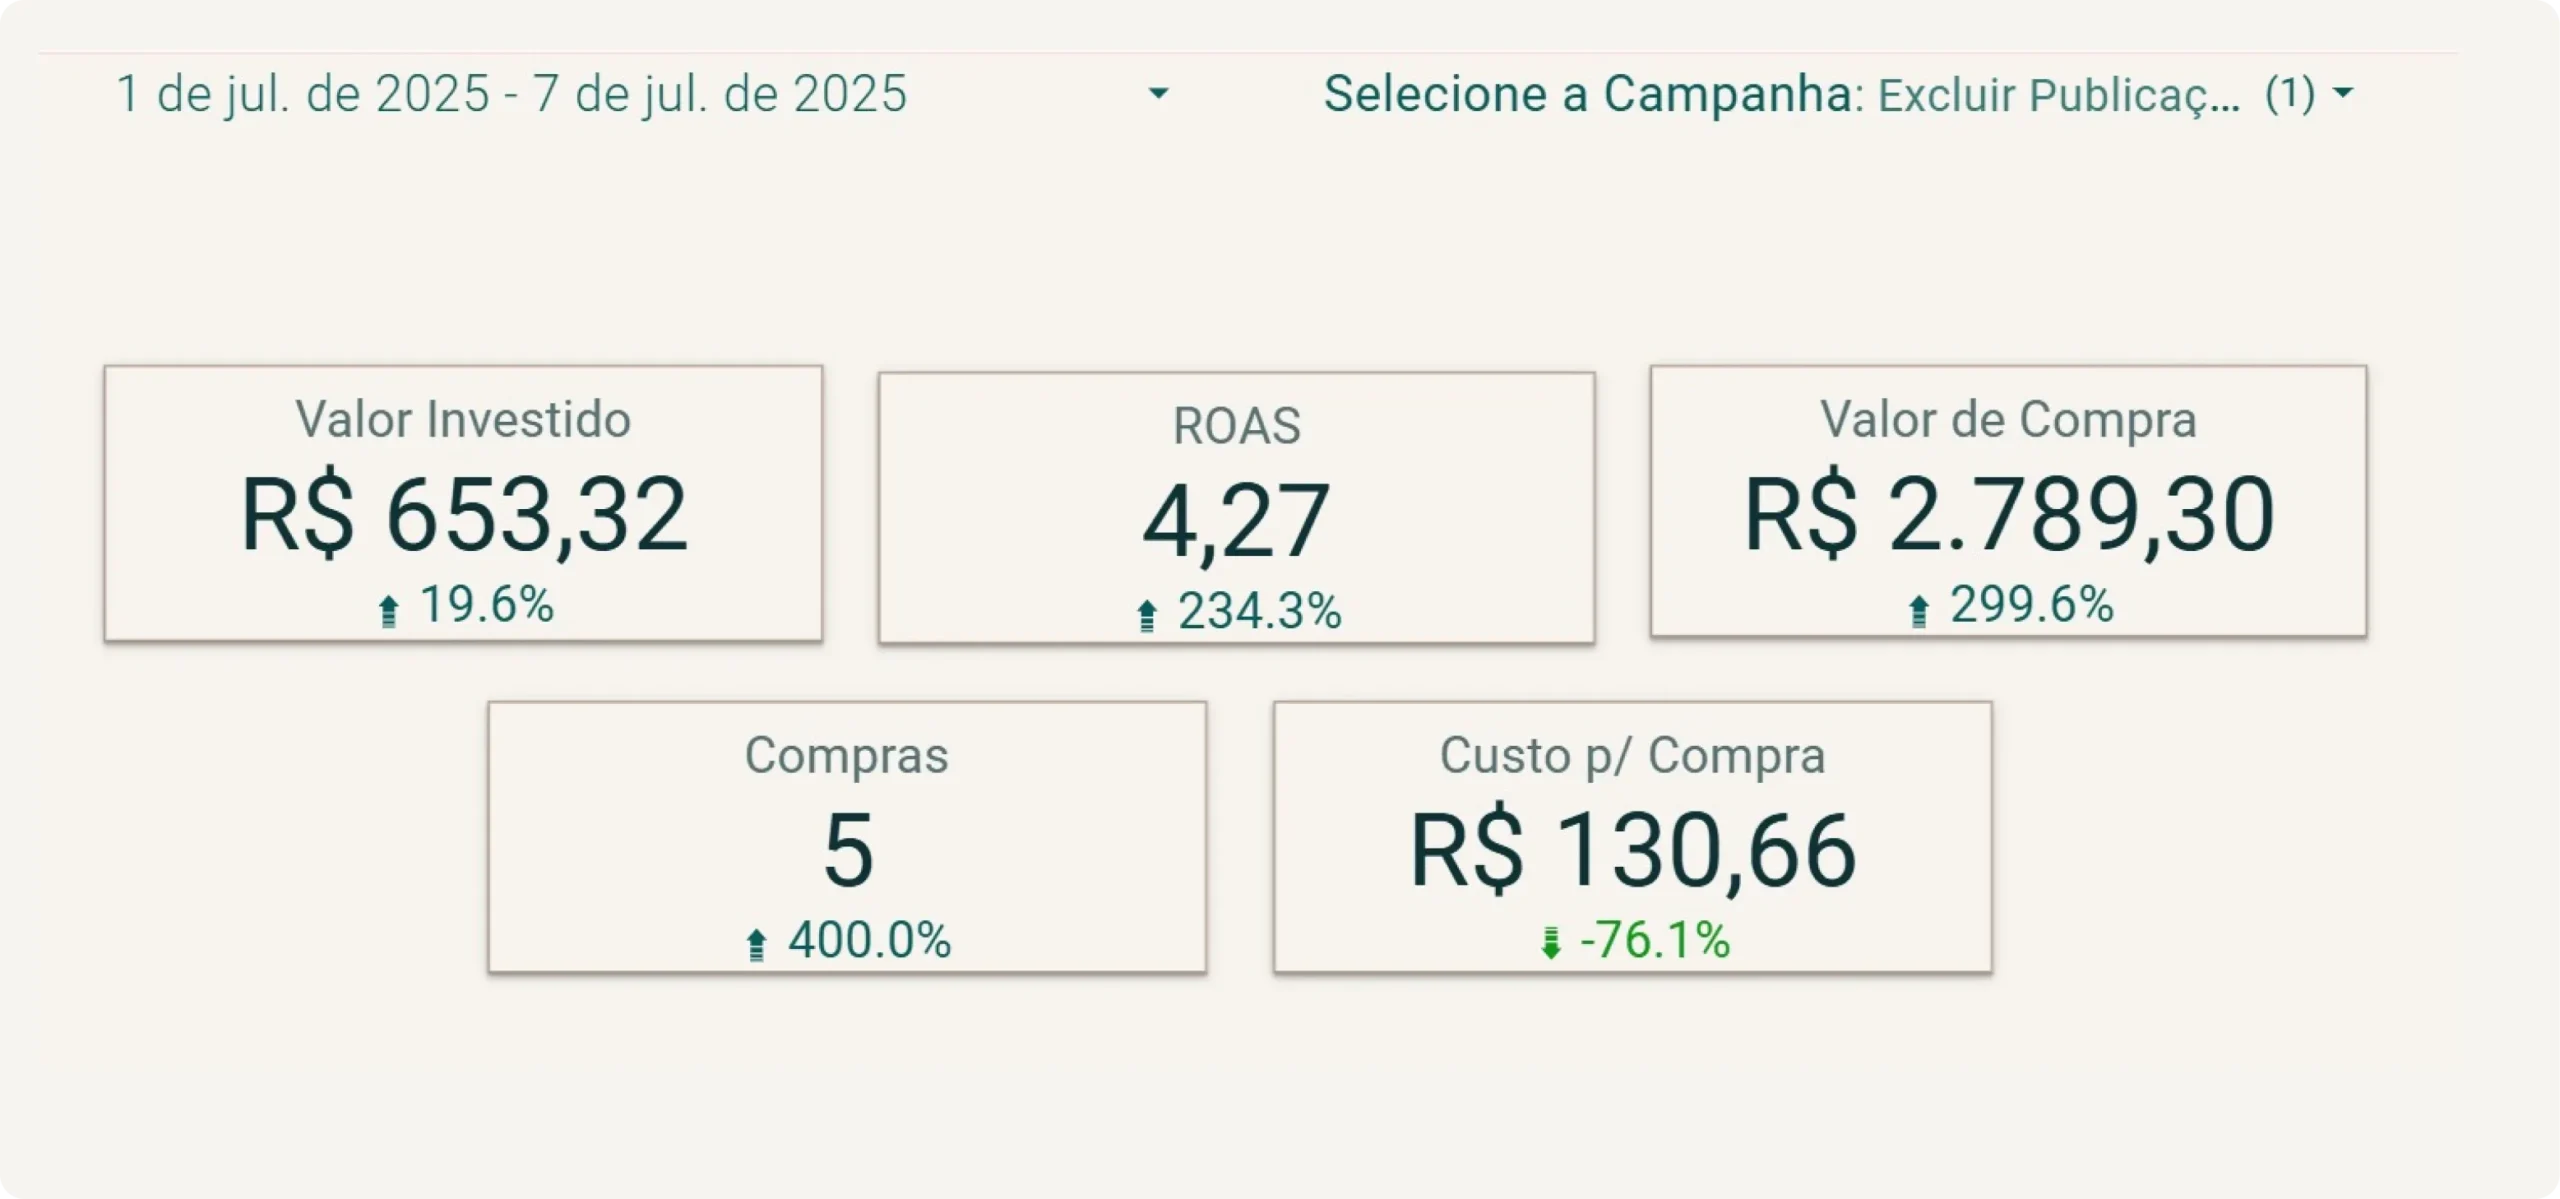Click the up arrow beside 400.0% Compras change
2560x1199 pixels.
(757, 944)
